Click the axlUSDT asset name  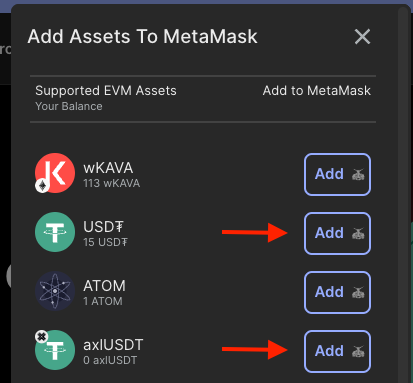click(x=113, y=345)
